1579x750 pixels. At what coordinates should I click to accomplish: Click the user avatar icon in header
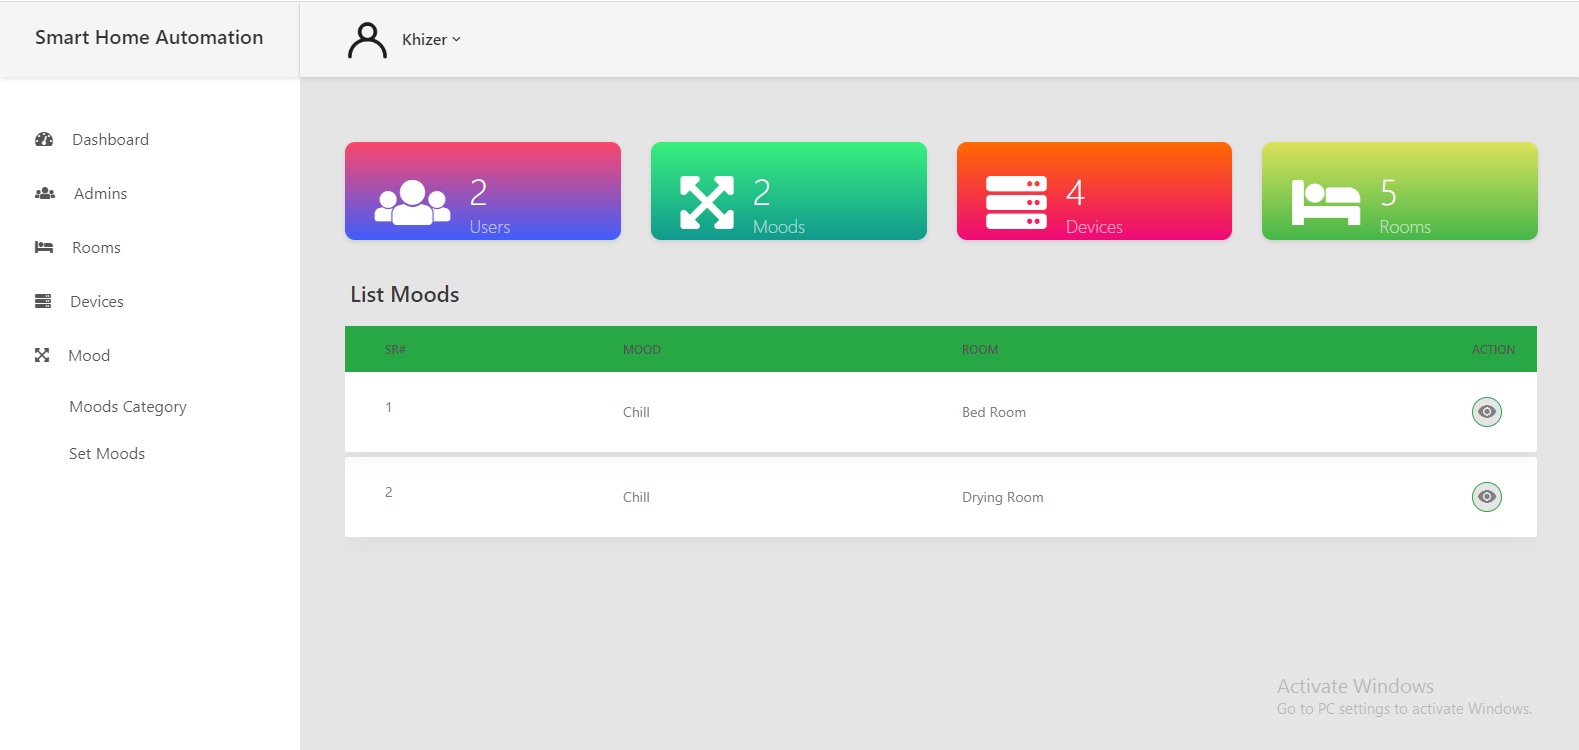(367, 41)
